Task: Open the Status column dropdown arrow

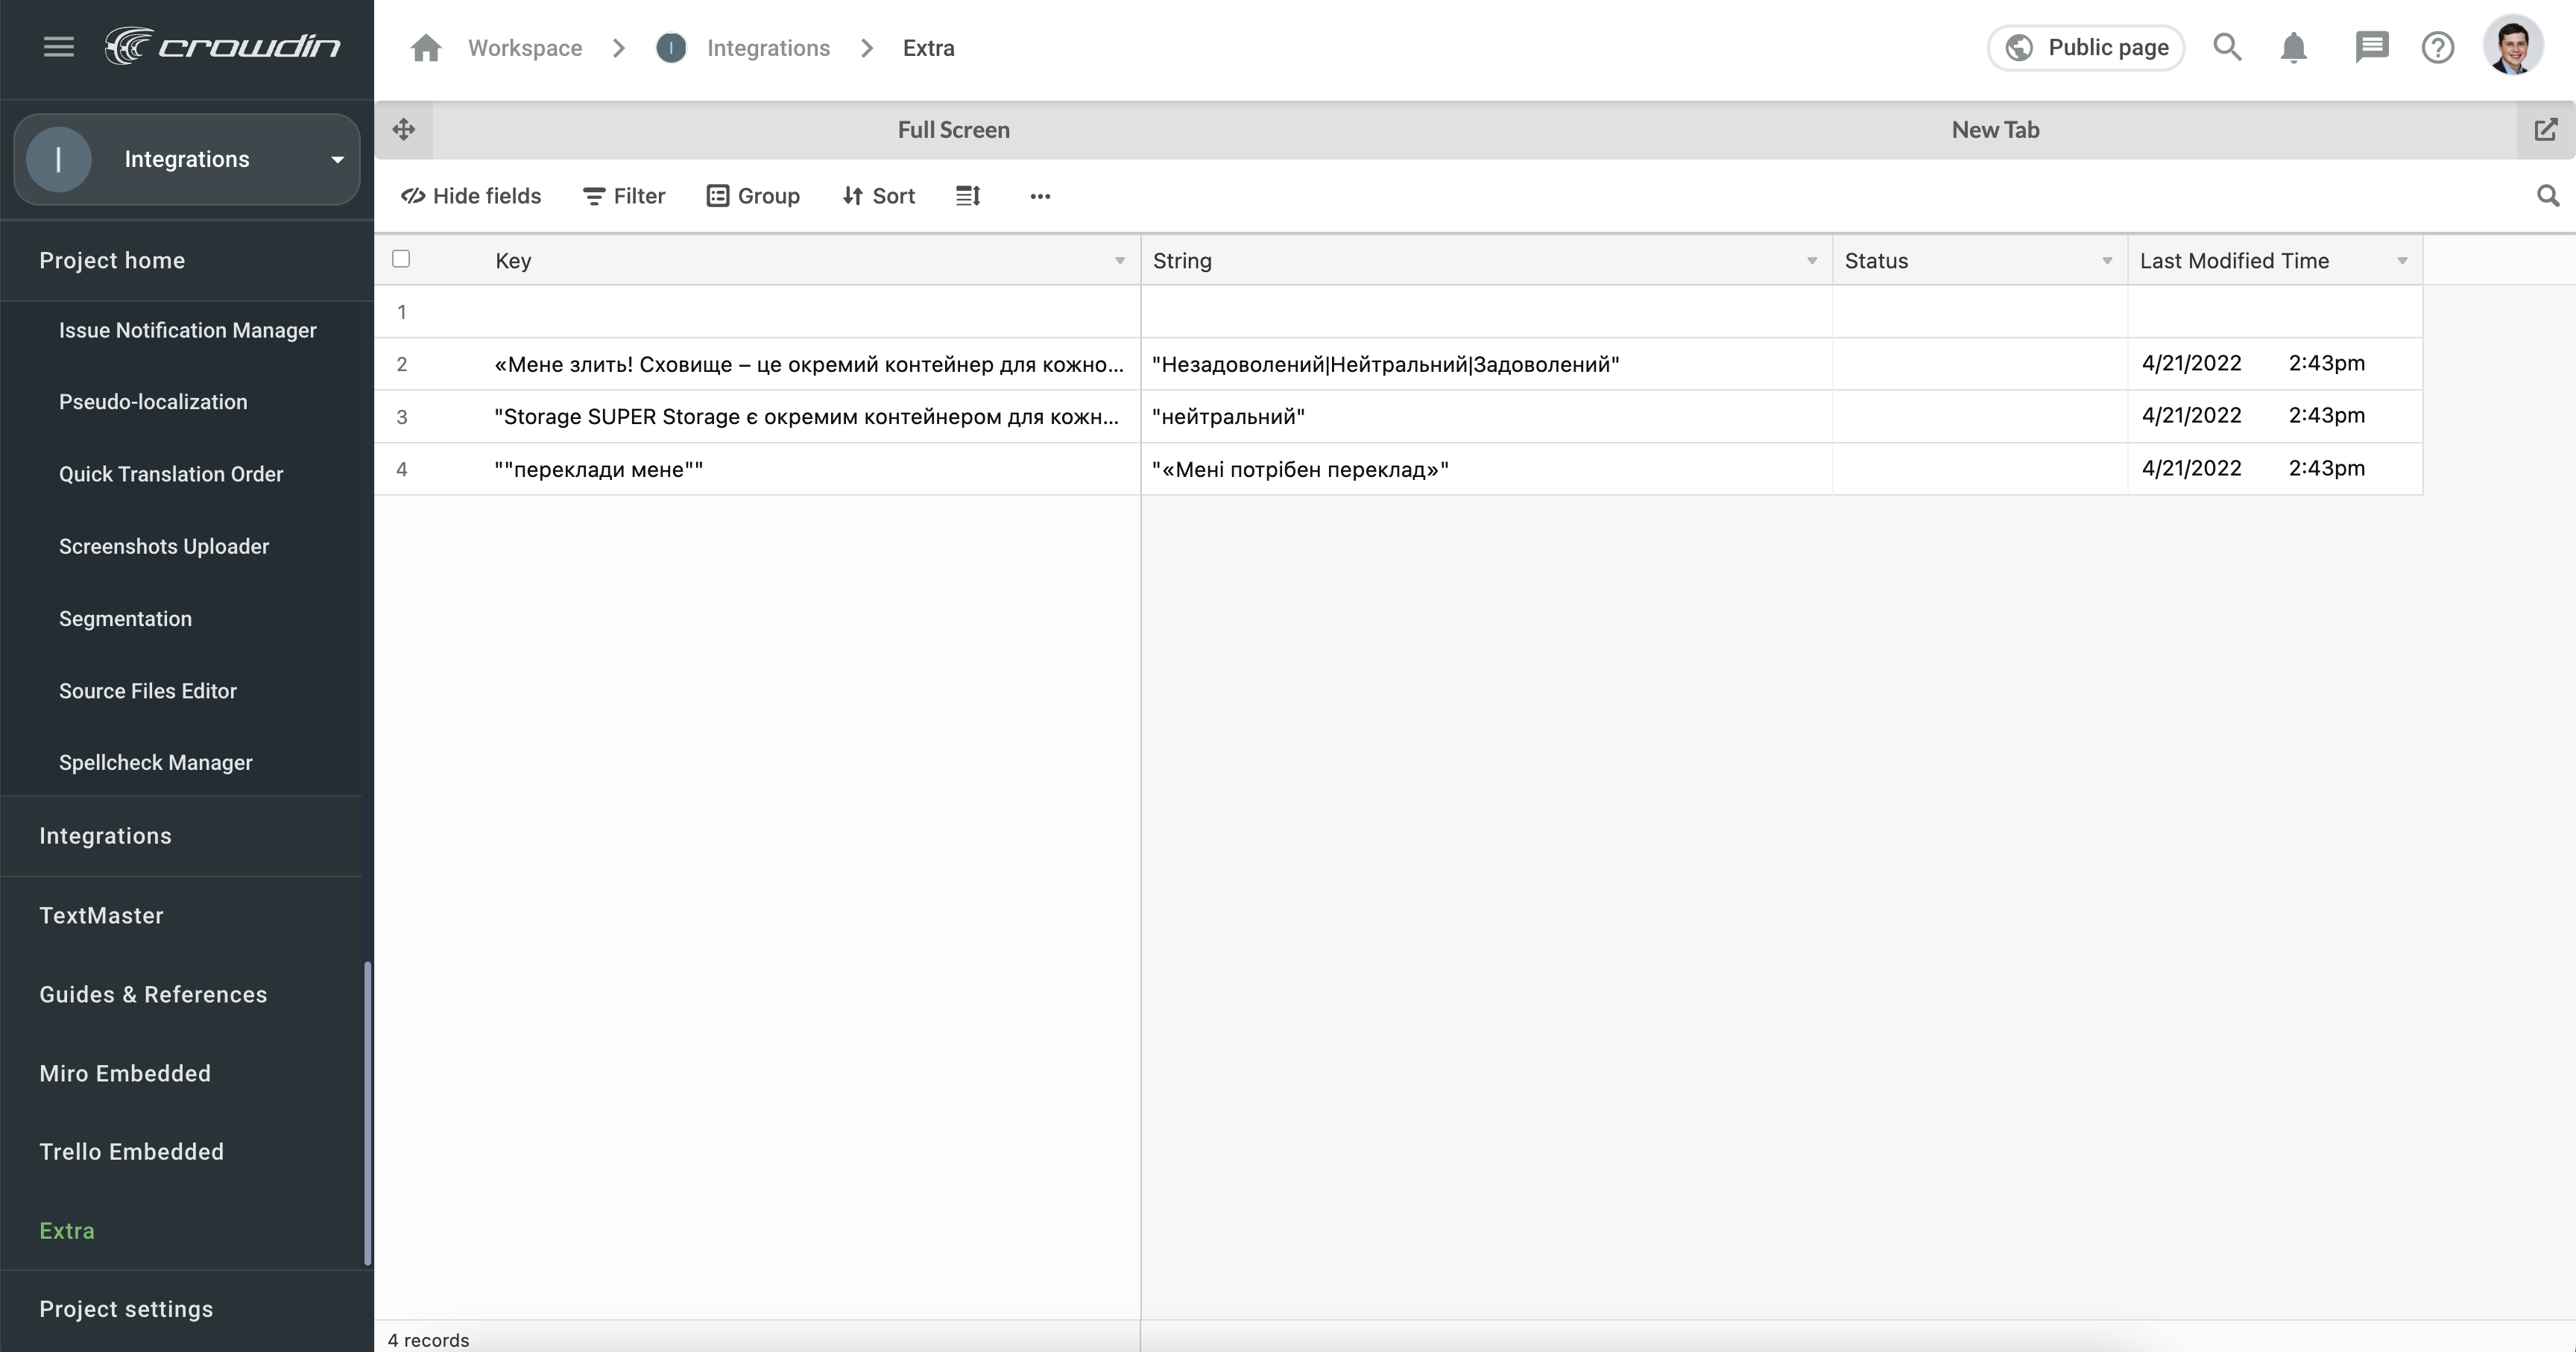Action: [x=2107, y=261]
